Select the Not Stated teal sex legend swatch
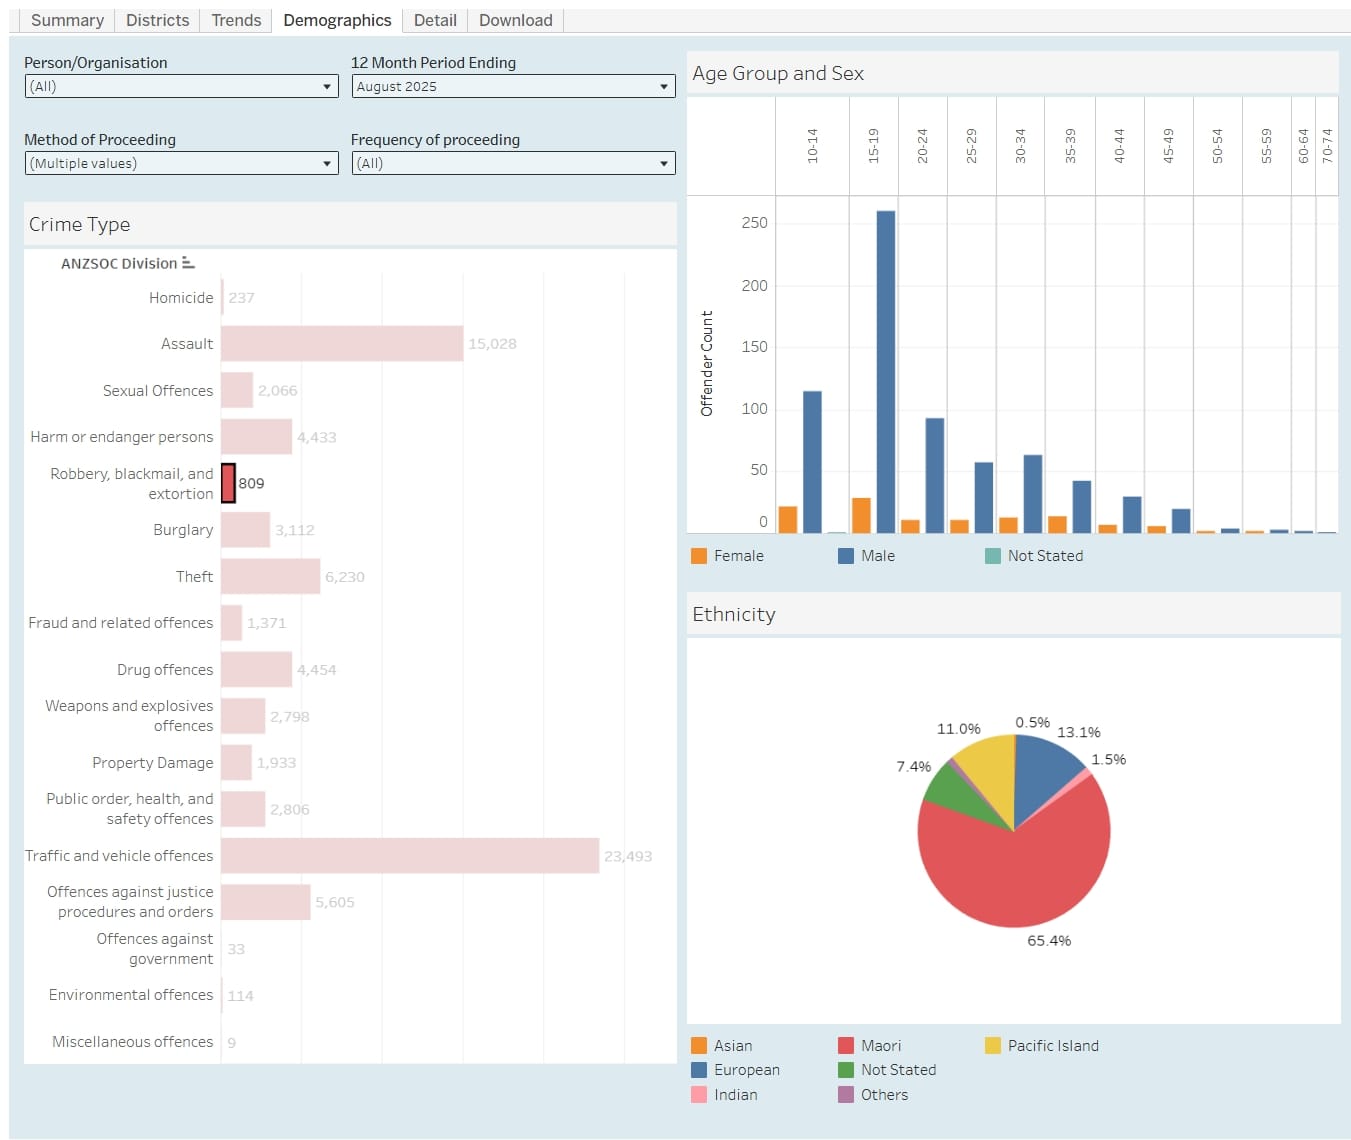The image size is (1351, 1140). click(x=993, y=556)
